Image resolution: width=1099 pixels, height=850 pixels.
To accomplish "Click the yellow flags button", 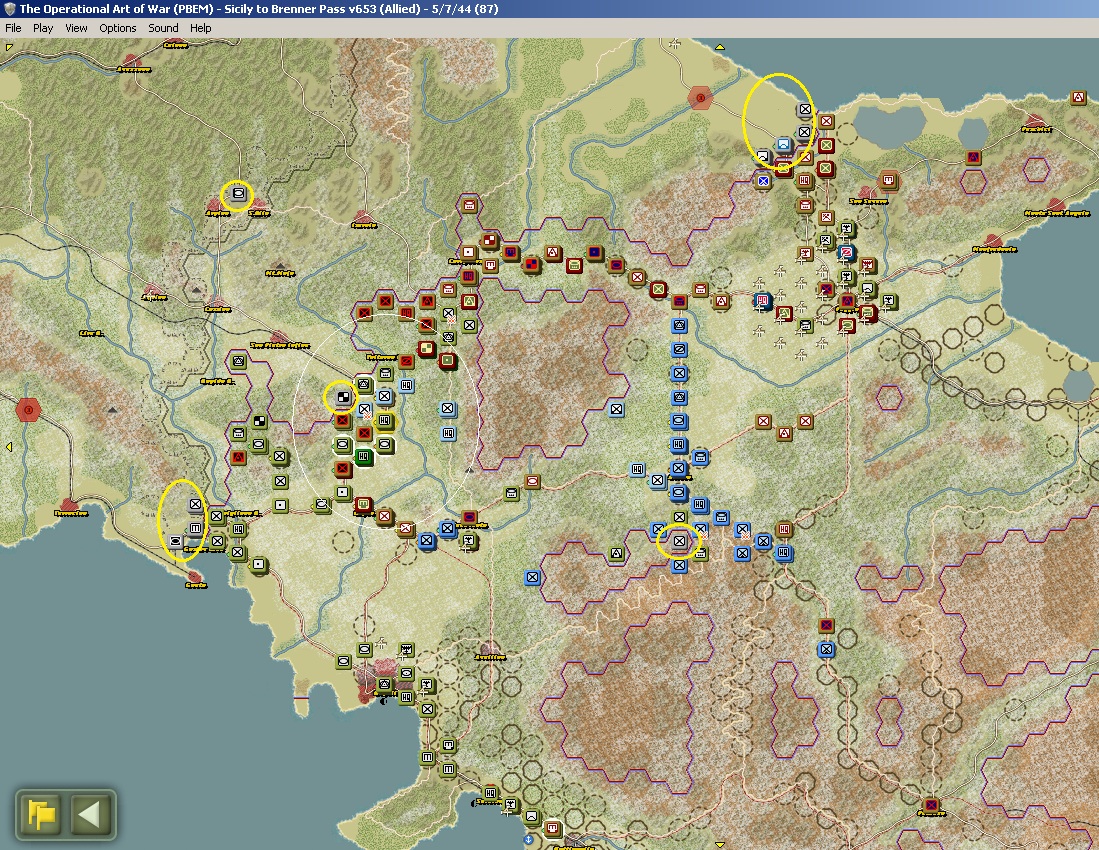I will (x=41, y=814).
